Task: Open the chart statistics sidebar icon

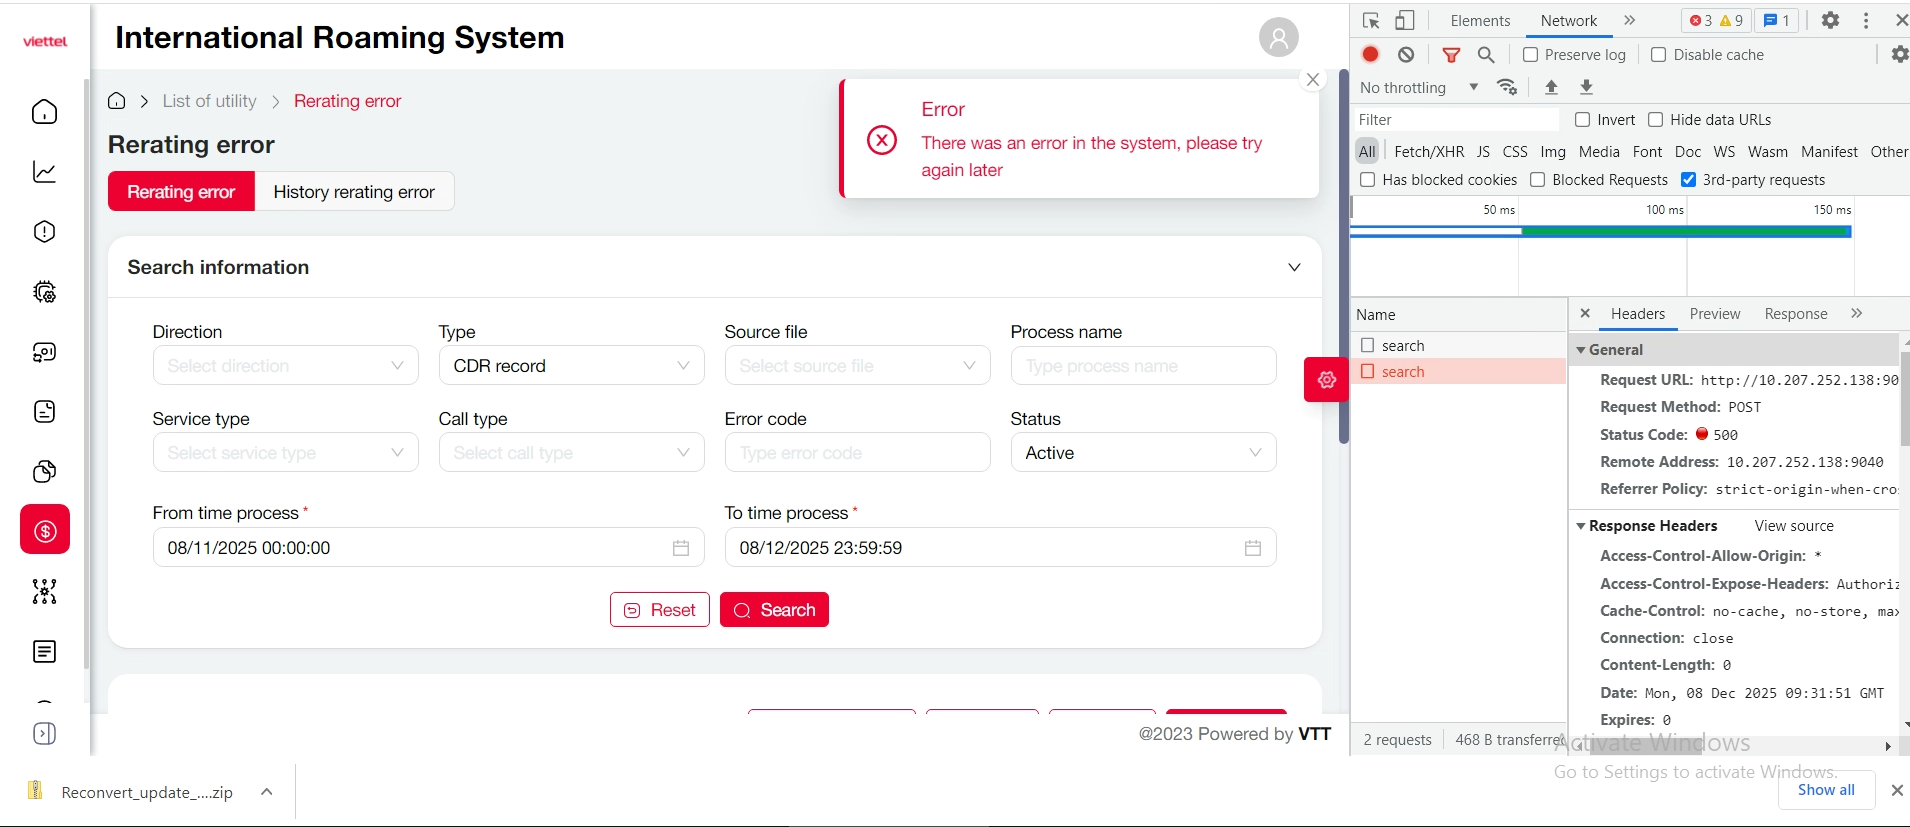Action: (45, 172)
